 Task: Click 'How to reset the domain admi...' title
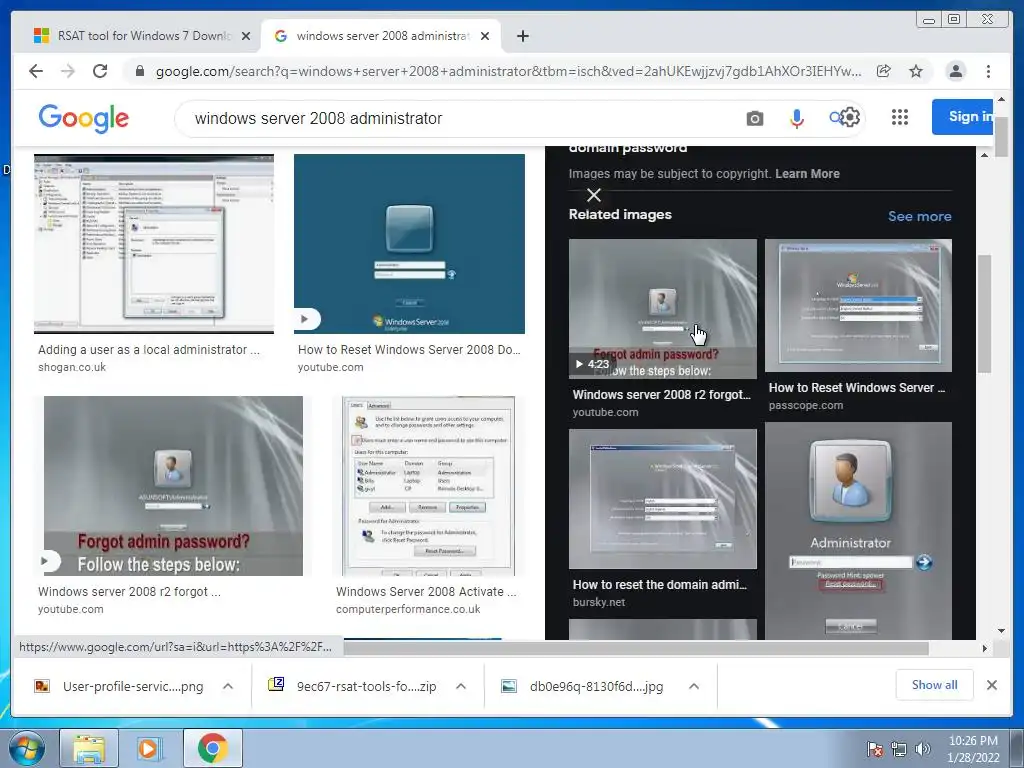click(660, 584)
